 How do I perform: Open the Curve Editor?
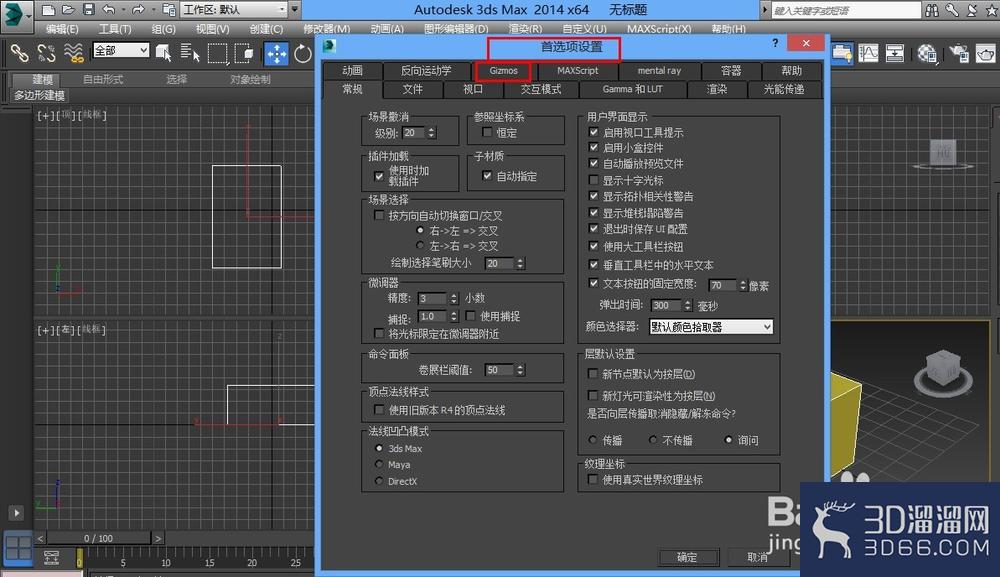coord(868,53)
